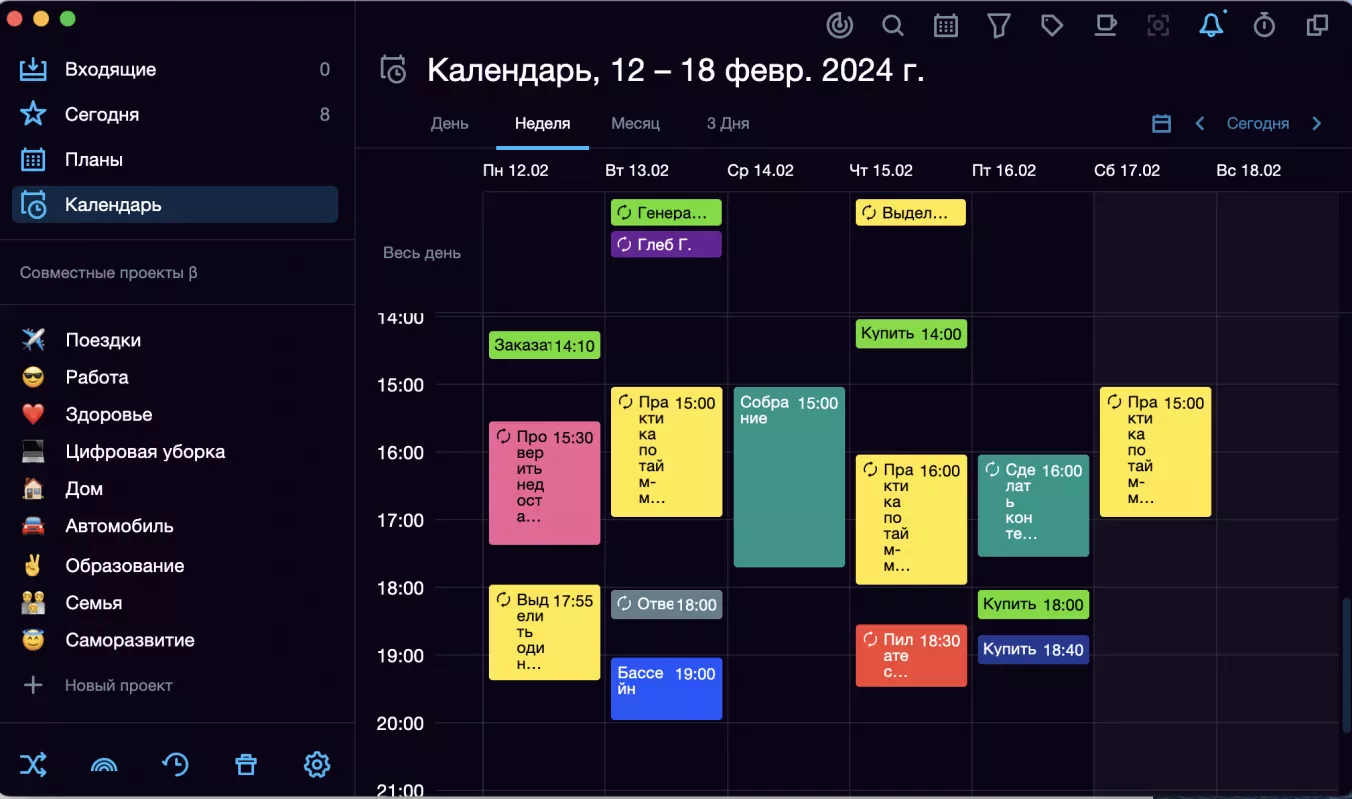1352x799 pixels.
Task: Open notifications bell icon
Action: point(1211,26)
